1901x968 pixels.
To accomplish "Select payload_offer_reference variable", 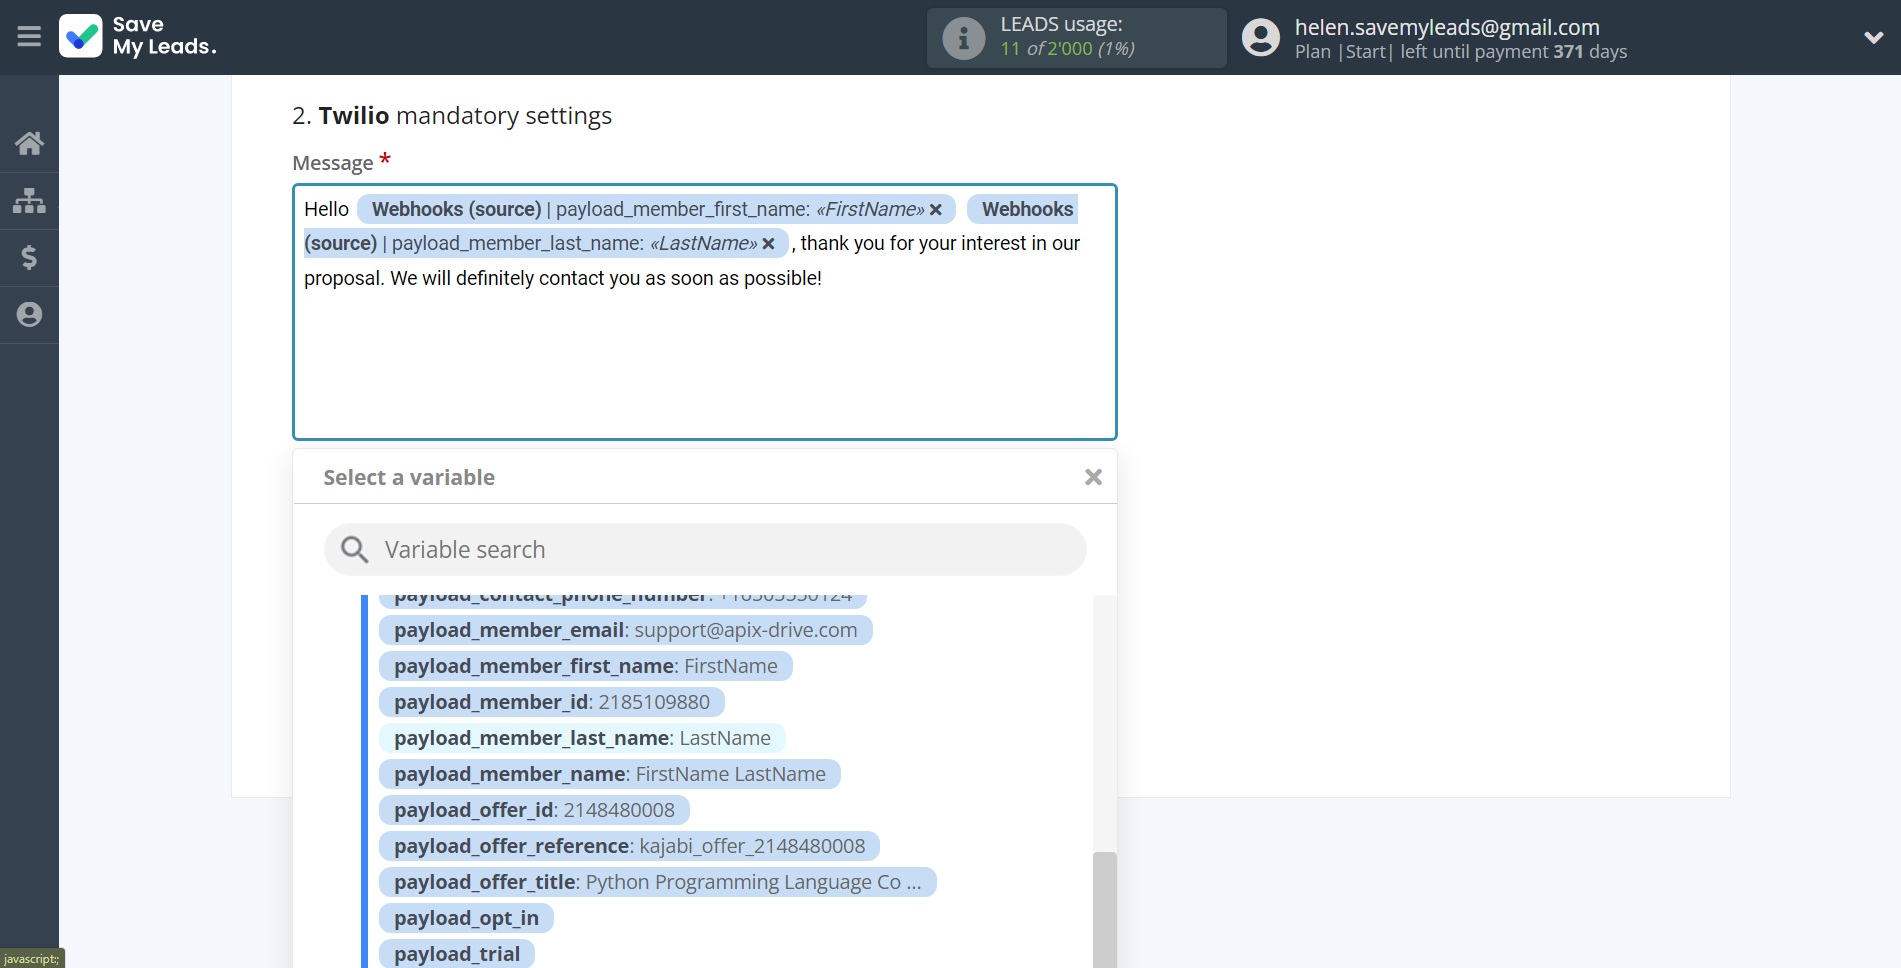I will click(x=629, y=846).
